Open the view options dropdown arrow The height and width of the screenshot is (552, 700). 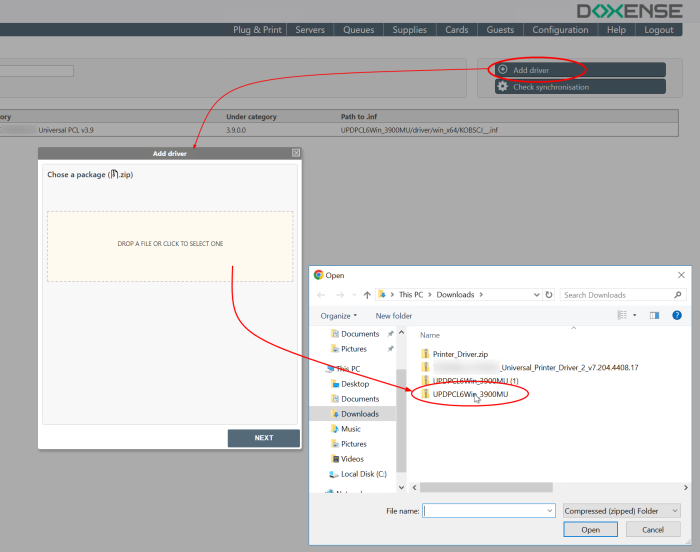click(x=634, y=315)
